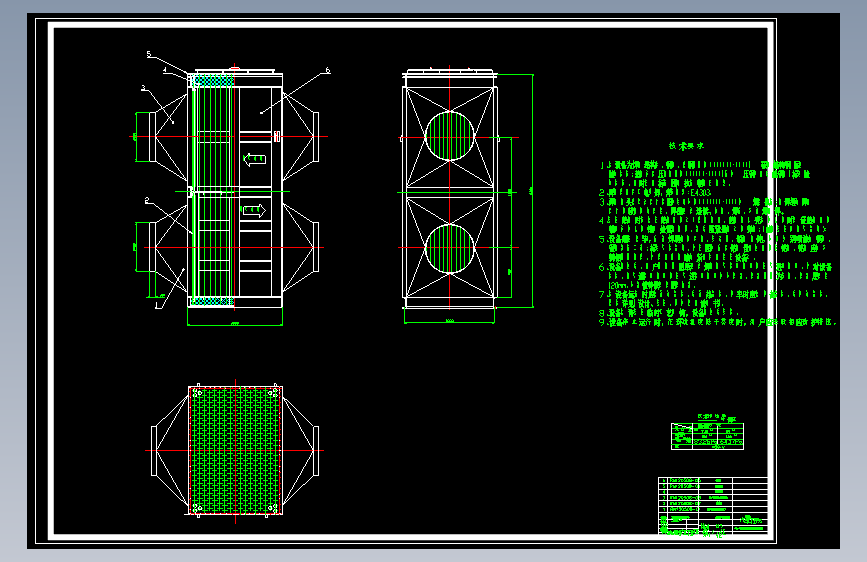Image resolution: width=867 pixels, height=562 pixels.
Task: Select technical note 9, the last line
Action: (x=718, y=322)
